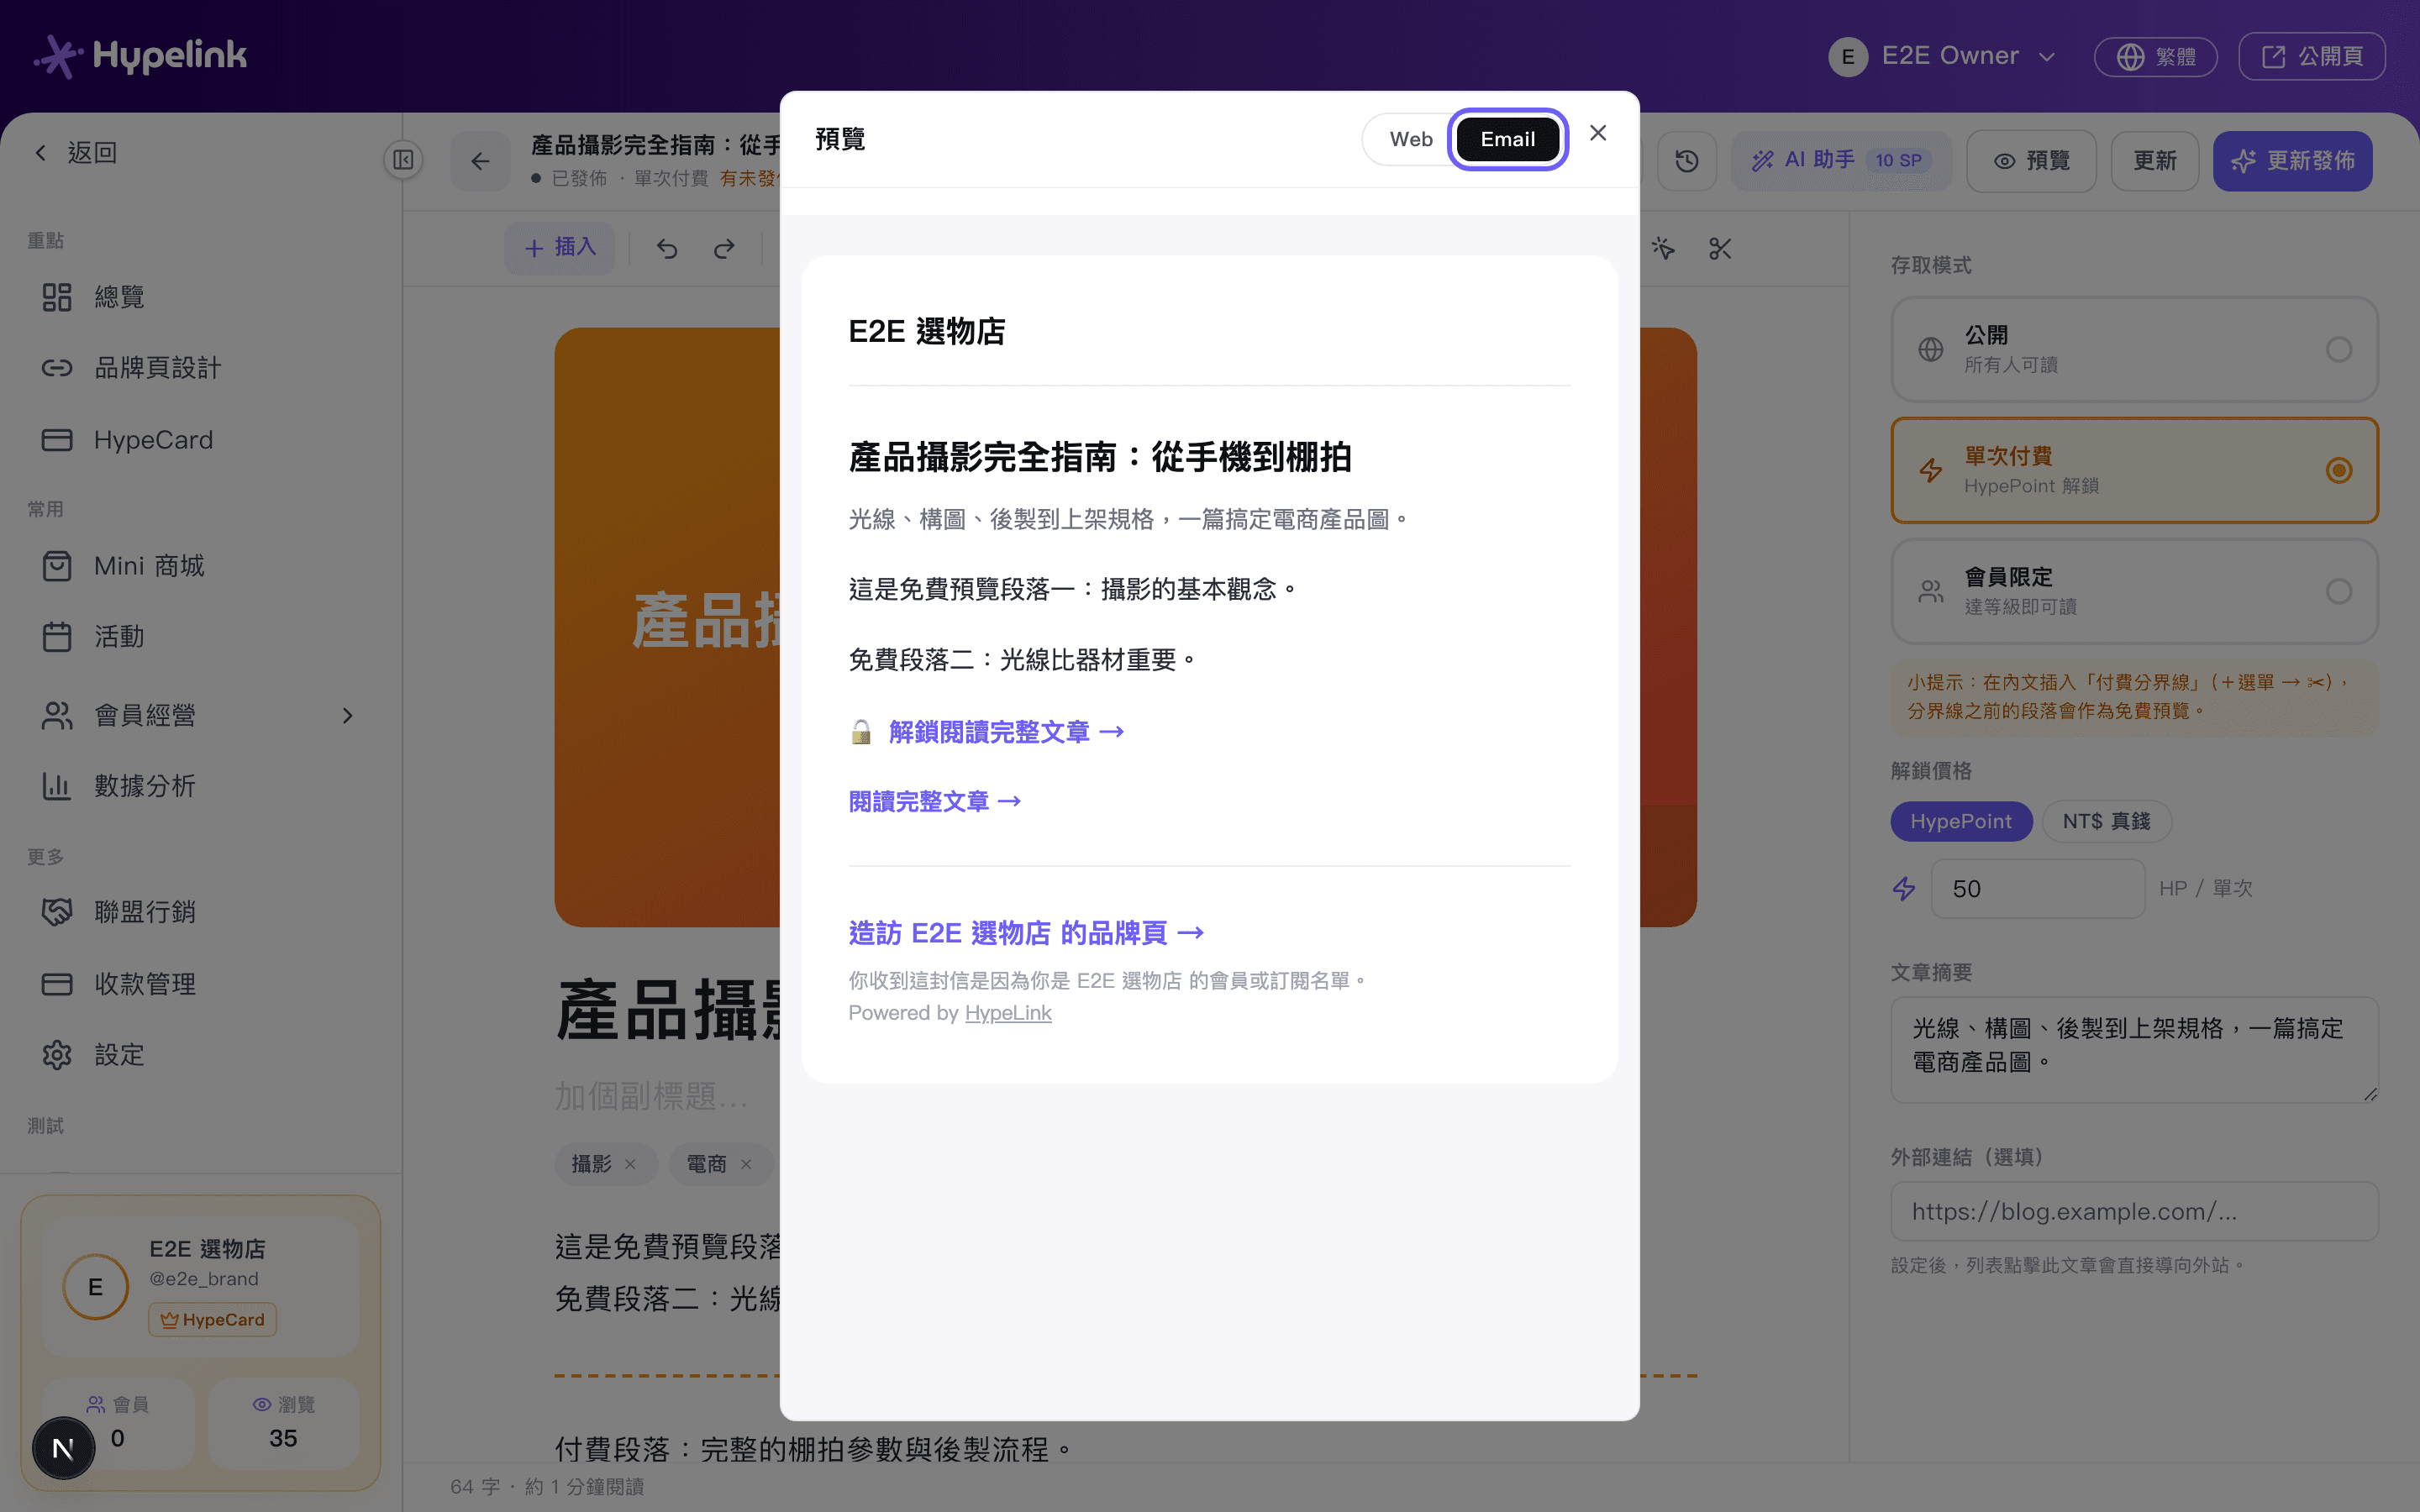The height and width of the screenshot is (1512, 2420).
Task: Click the sparkle cursor toolbar icon
Action: [x=1663, y=248]
